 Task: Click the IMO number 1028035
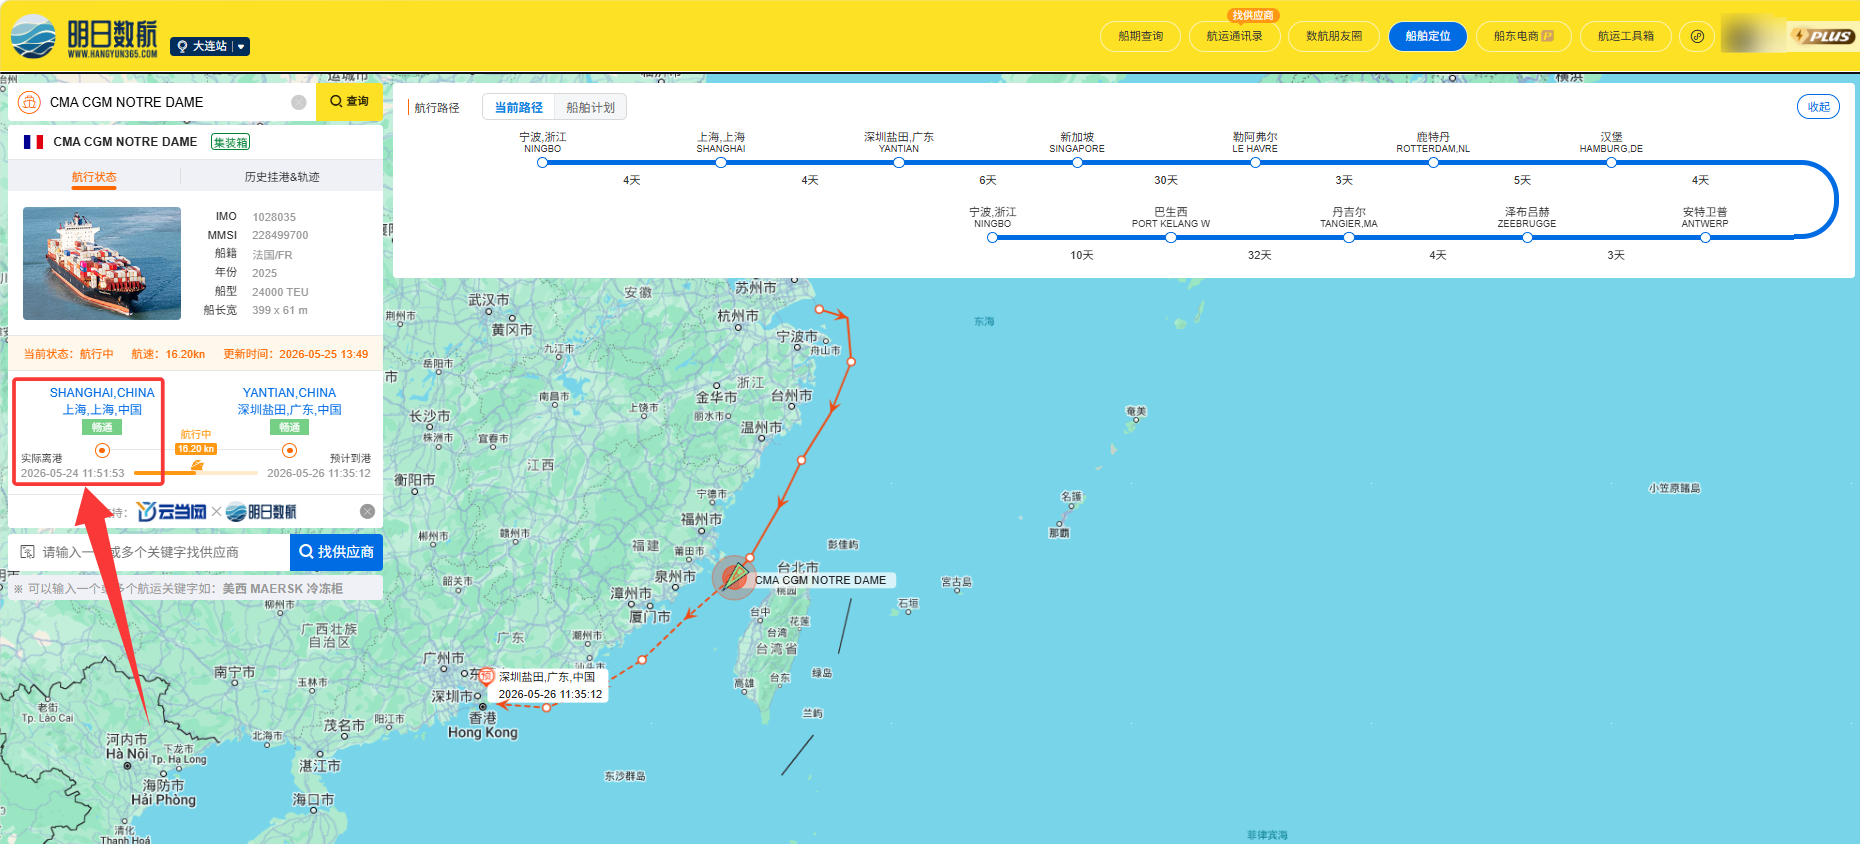[274, 217]
